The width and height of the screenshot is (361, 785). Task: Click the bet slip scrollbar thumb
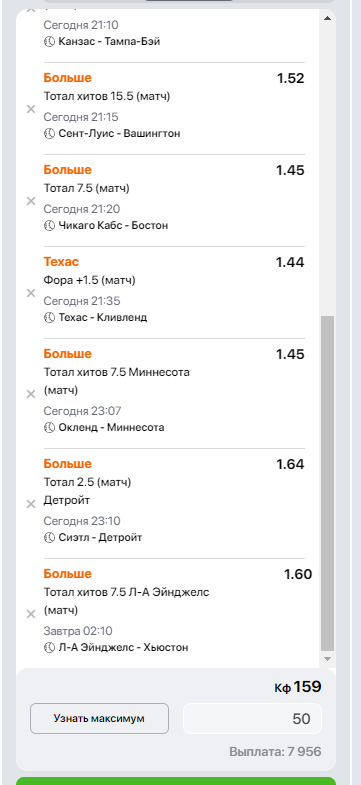coord(327,484)
